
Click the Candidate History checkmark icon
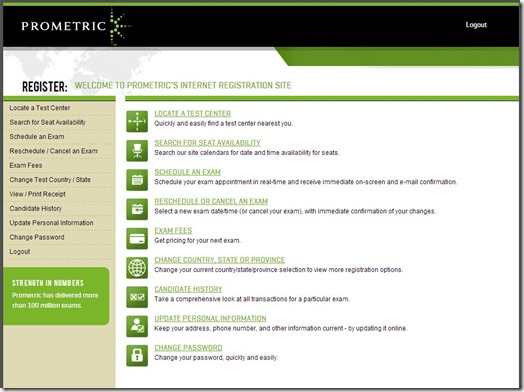(x=137, y=297)
